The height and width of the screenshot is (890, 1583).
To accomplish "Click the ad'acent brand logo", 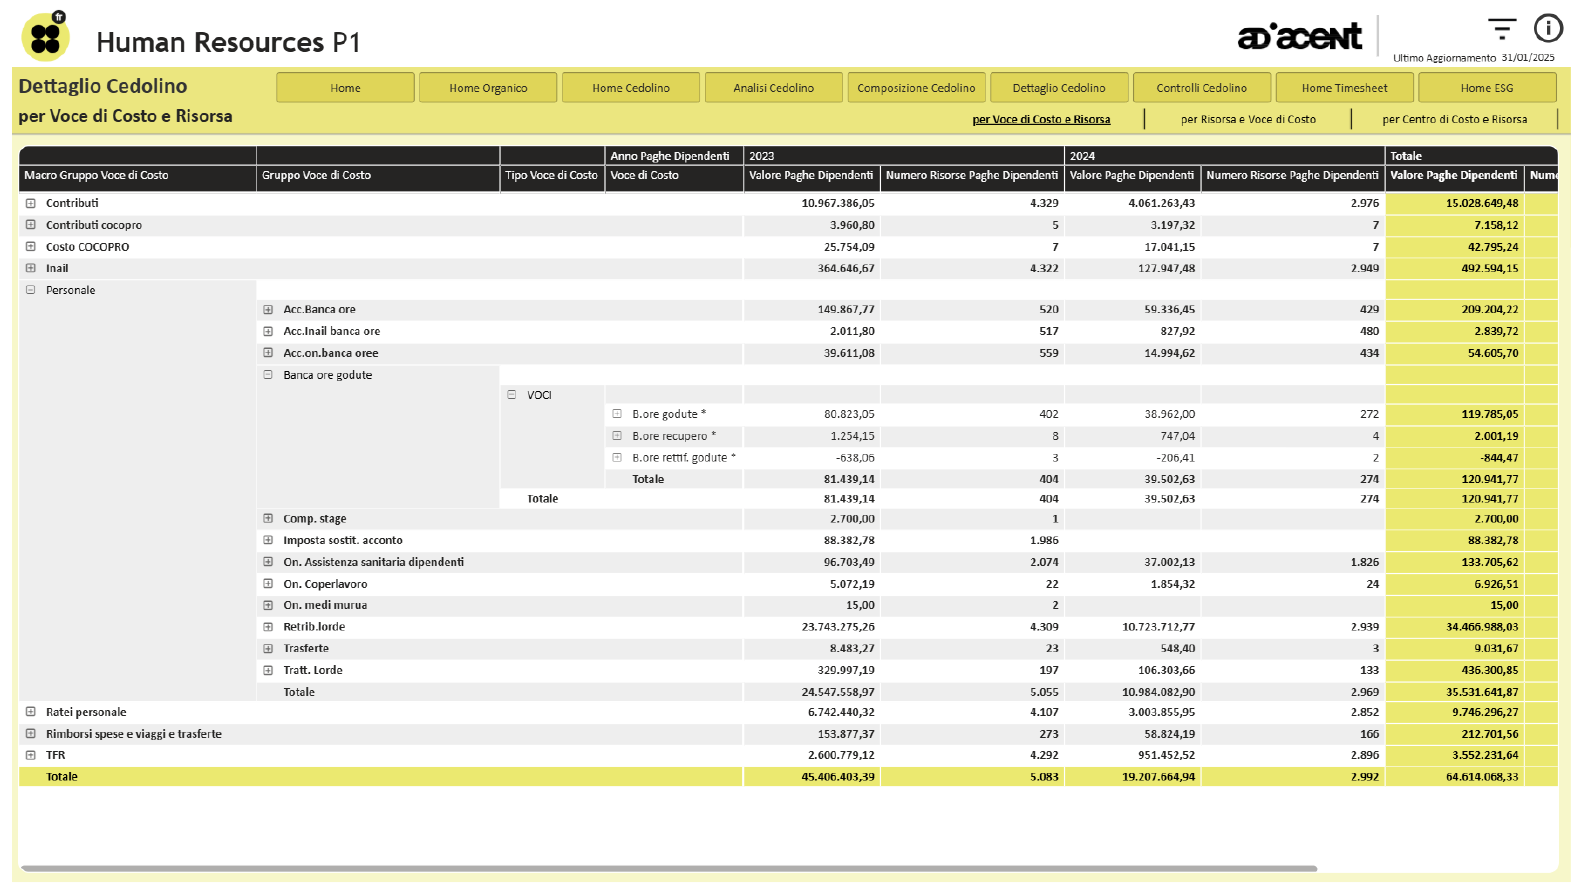I will [1299, 37].
